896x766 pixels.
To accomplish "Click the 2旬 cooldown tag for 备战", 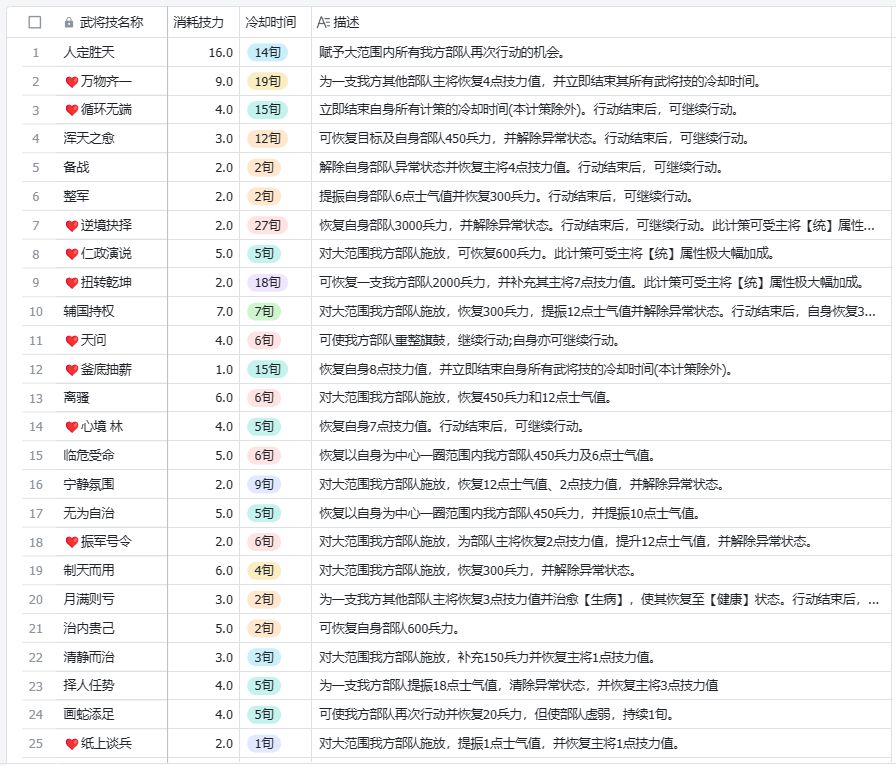I will coord(264,167).
